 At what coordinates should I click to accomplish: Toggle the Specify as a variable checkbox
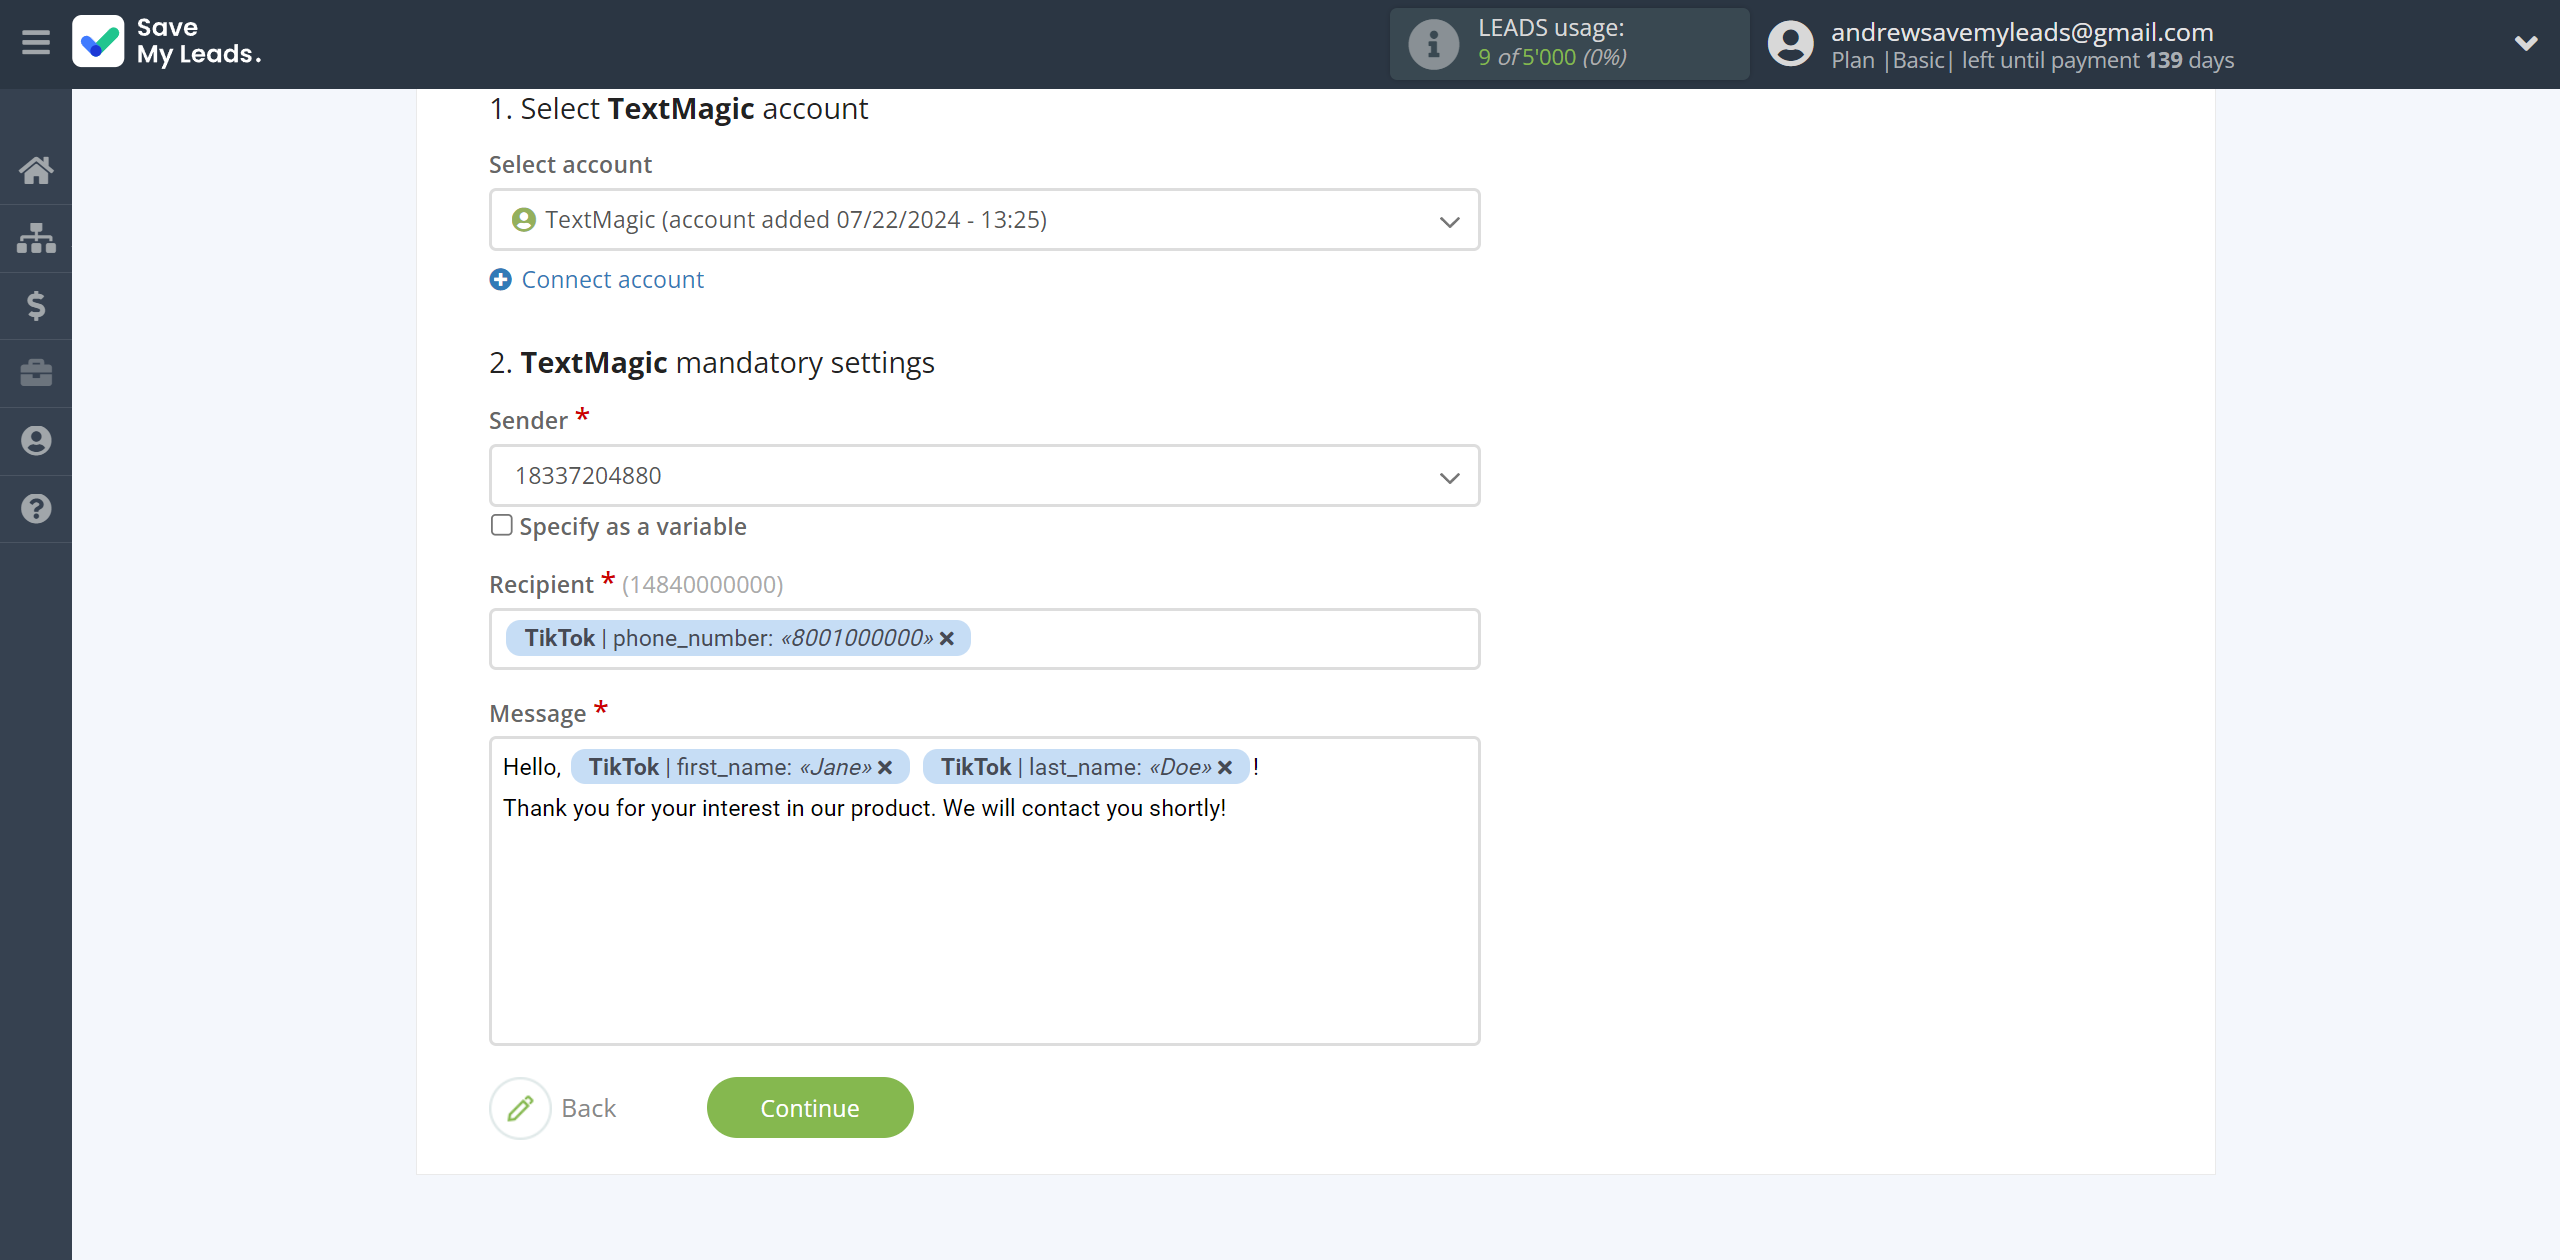(x=501, y=524)
